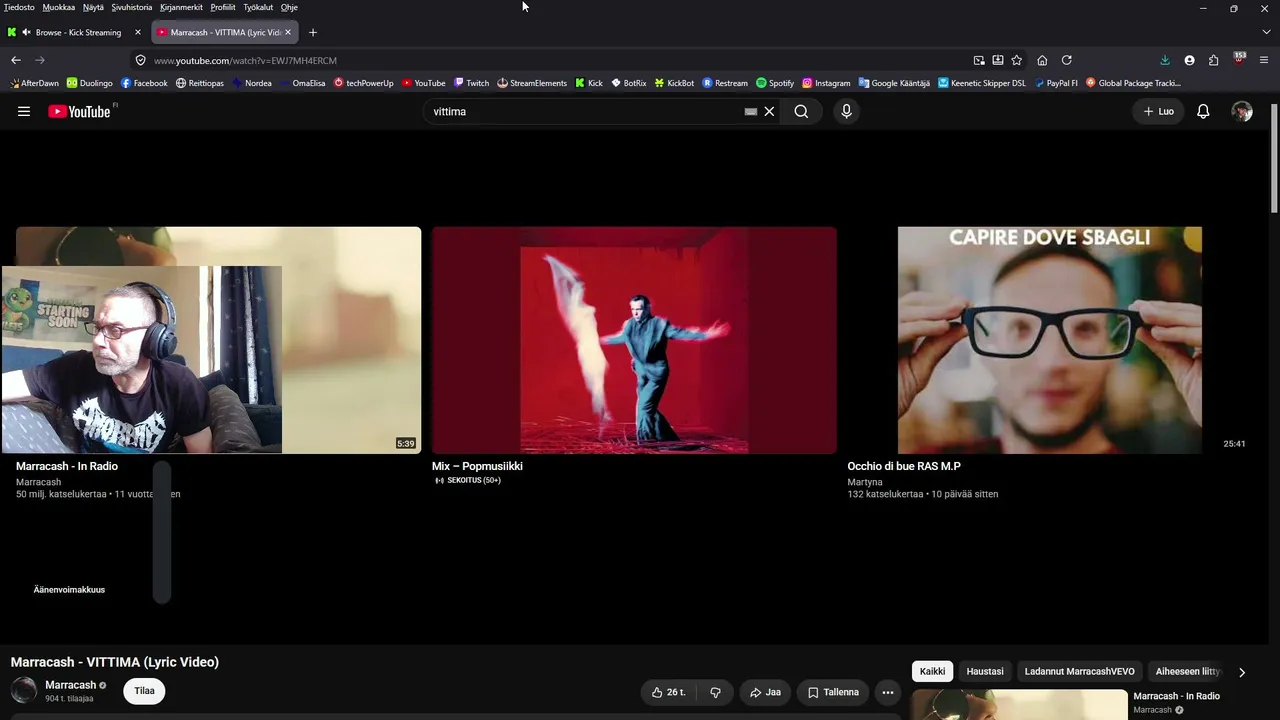Open the Ohje menu
This screenshot has height=720, width=1280.
click(289, 7)
